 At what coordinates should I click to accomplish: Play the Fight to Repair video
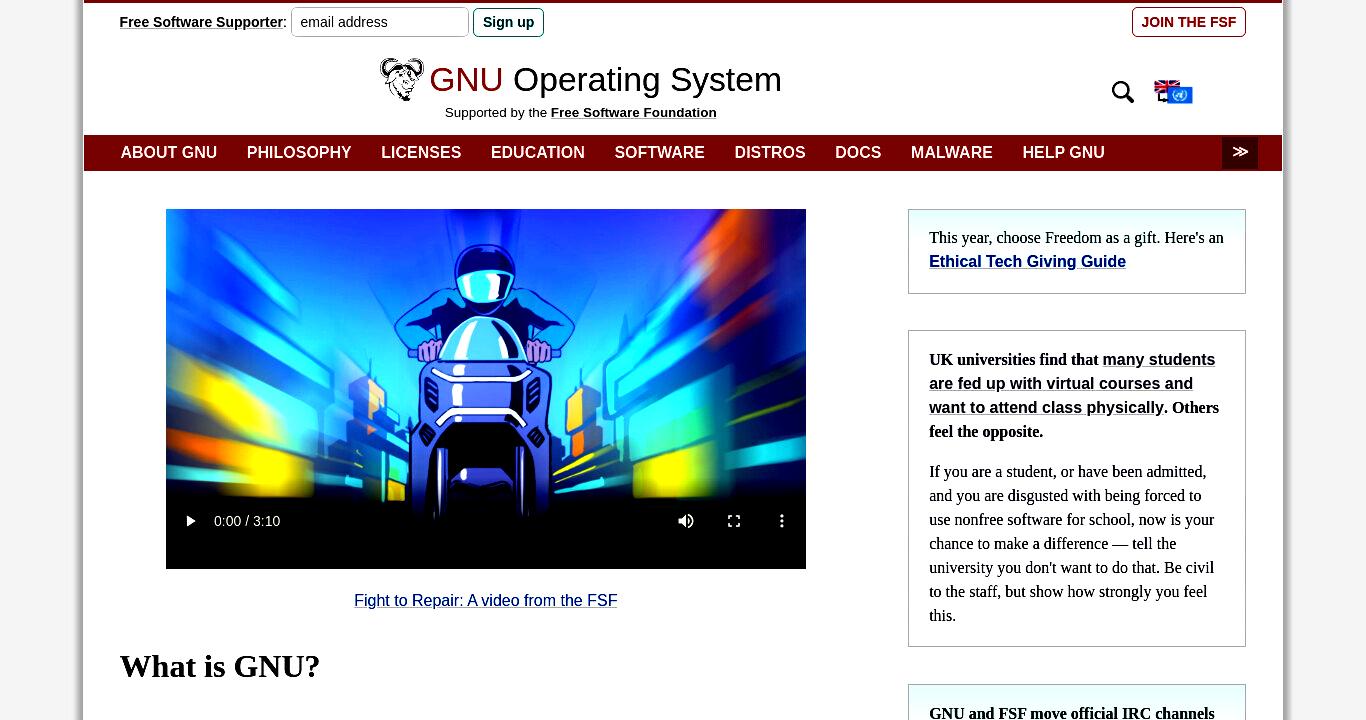[x=191, y=521]
